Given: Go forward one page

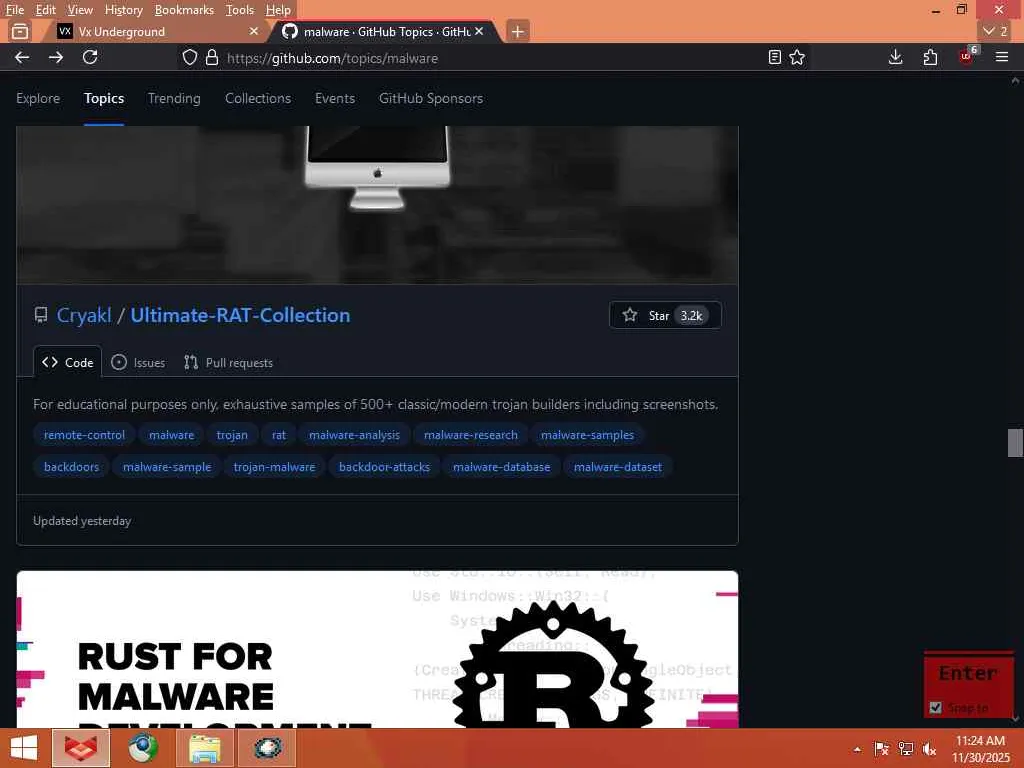Looking at the screenshot, I should [x=56, y=57].
